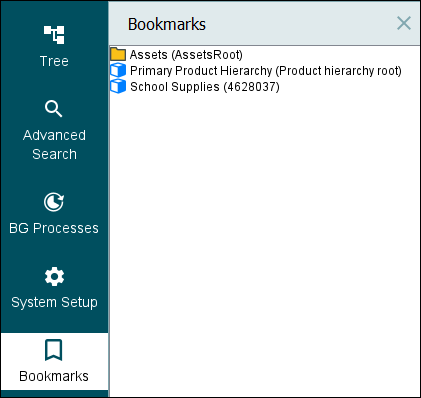Click the yellow Assets folder icon
The height and width of the screenshot is (398, 421).
click(x=118, y=54)
